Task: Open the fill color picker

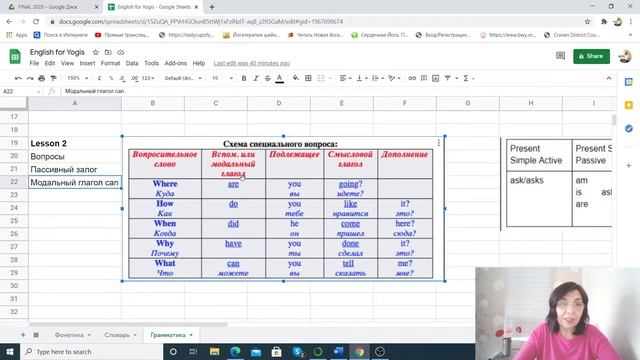Action: tap(296, 78)
